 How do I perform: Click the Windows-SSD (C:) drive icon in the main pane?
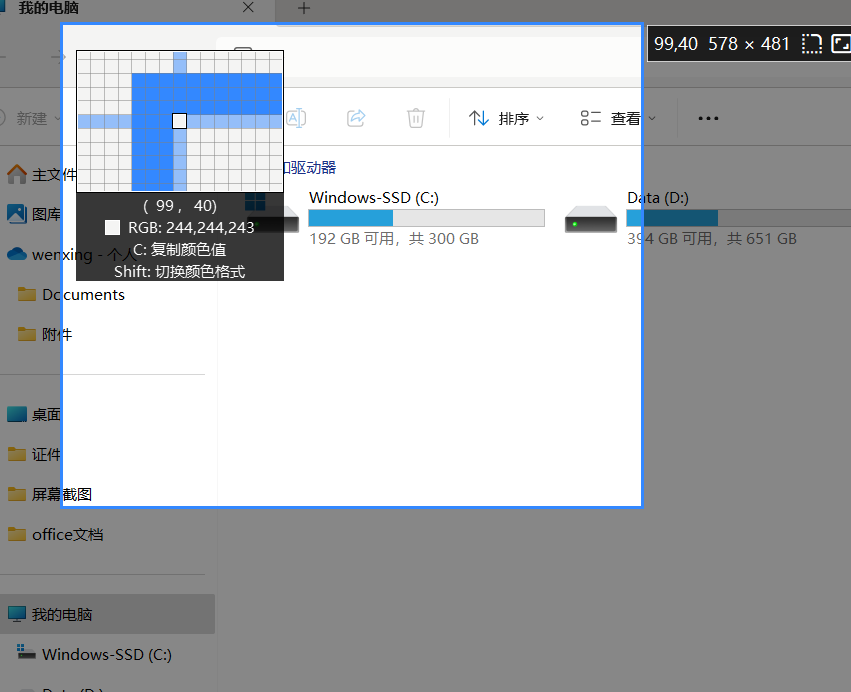pyautogui.click(x=273, y=213)
